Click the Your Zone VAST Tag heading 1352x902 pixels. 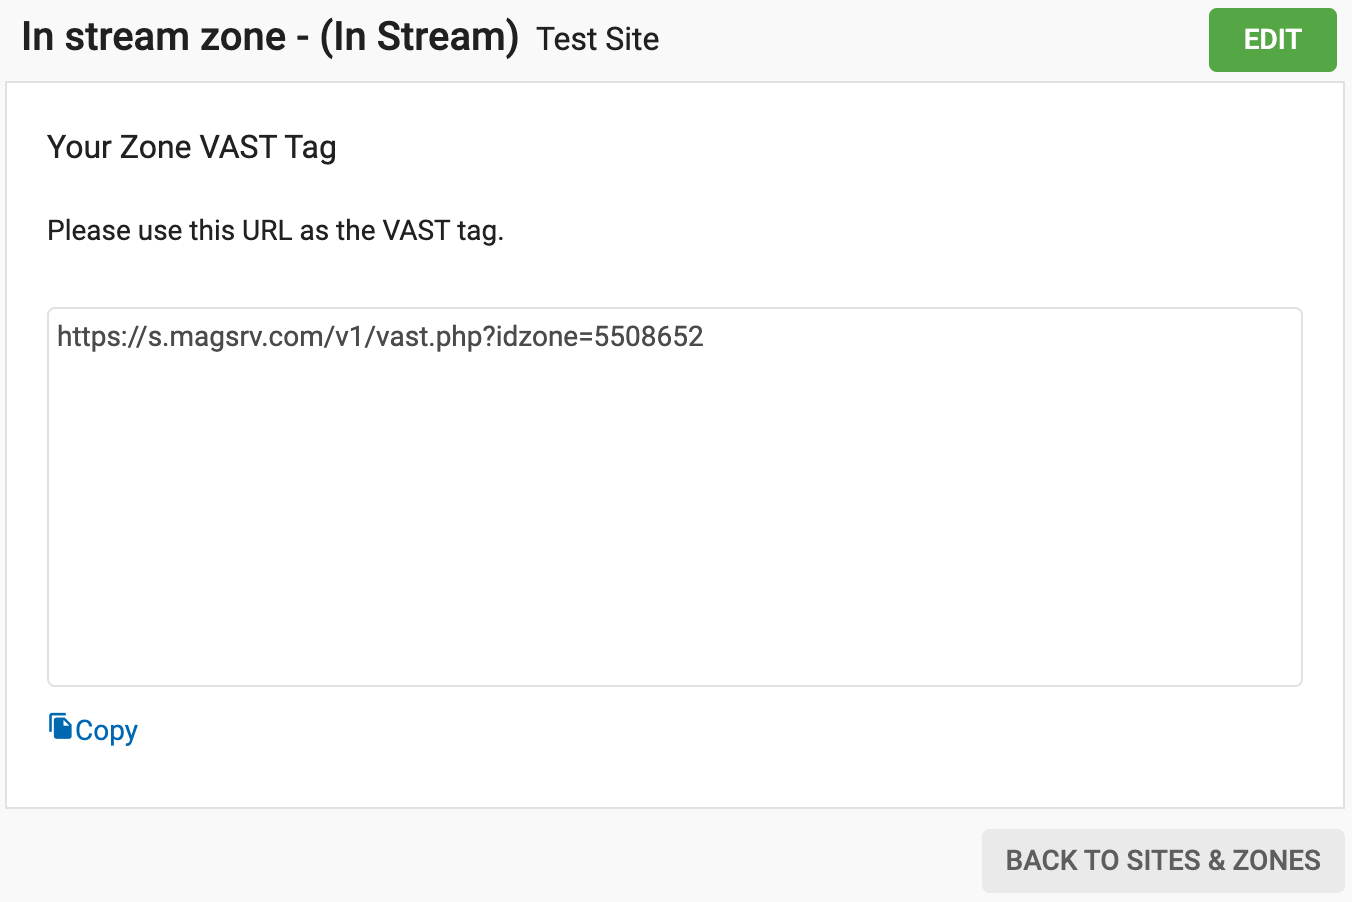(192, 147)
